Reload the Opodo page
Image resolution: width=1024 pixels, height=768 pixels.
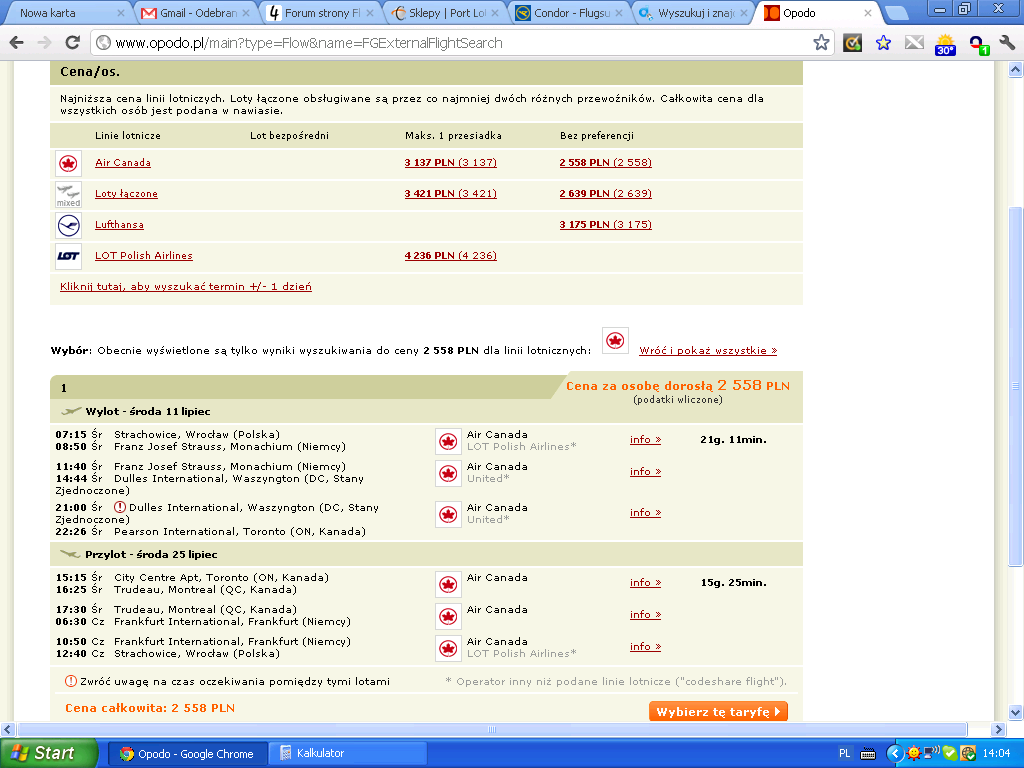pyautogui.click(x=72, y=43)
